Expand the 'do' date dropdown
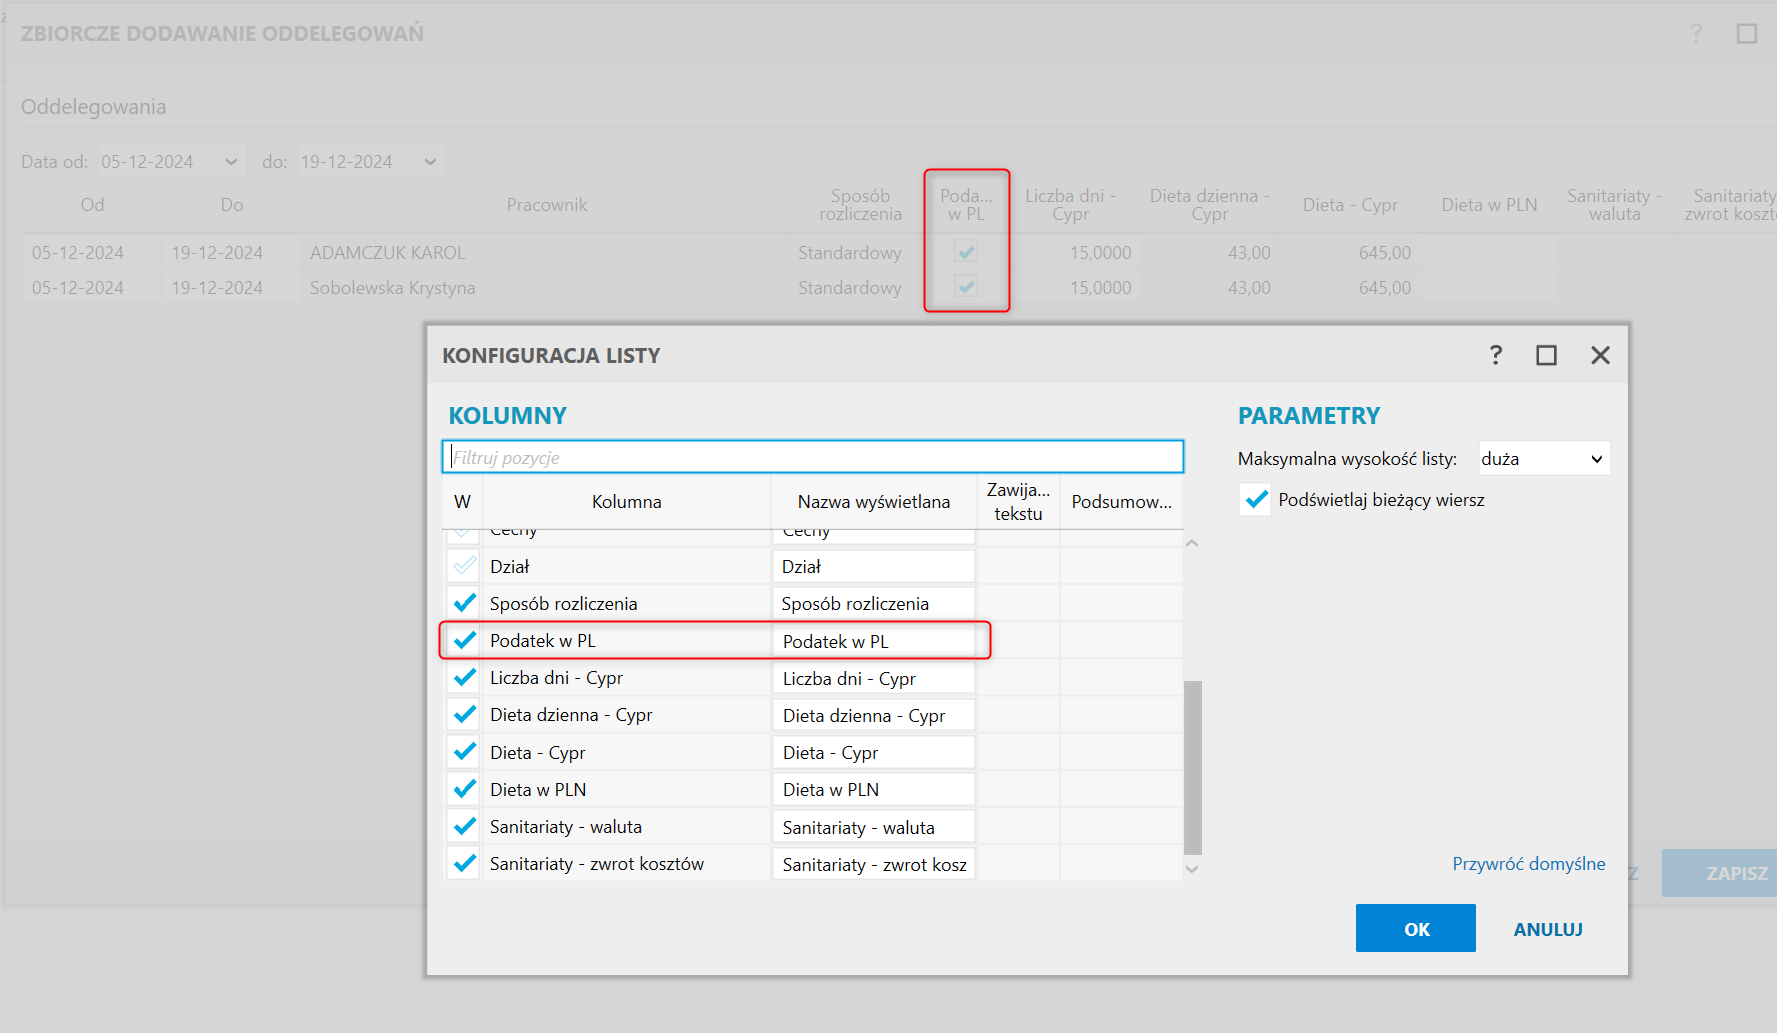This screenshot has width=1777, height=1033. (430, 162)
